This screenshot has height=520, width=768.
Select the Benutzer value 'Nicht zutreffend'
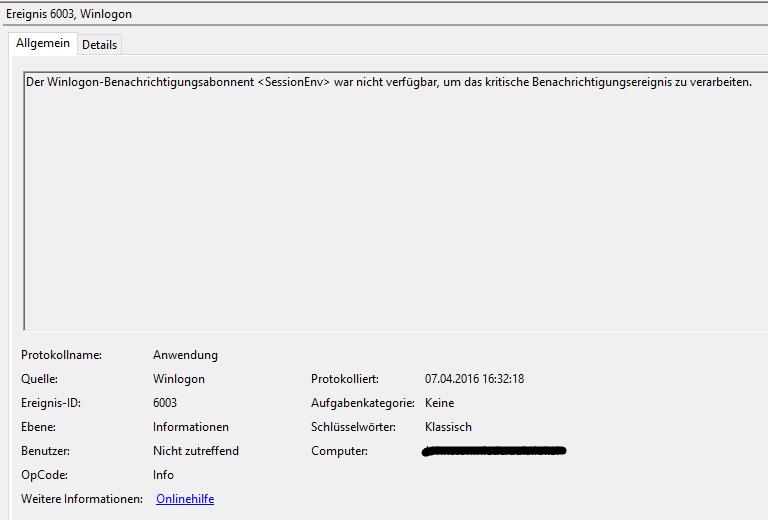pyautogui.click(x=196, y=451)
